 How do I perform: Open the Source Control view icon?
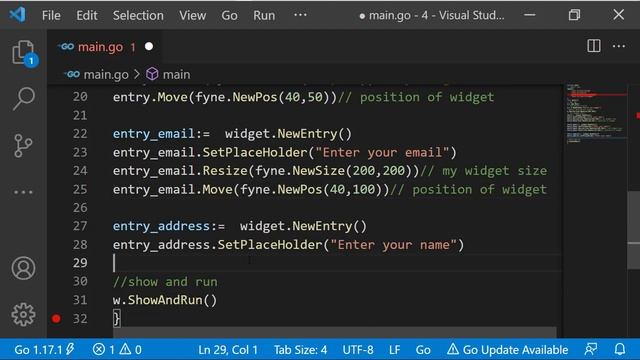point(23,146)
